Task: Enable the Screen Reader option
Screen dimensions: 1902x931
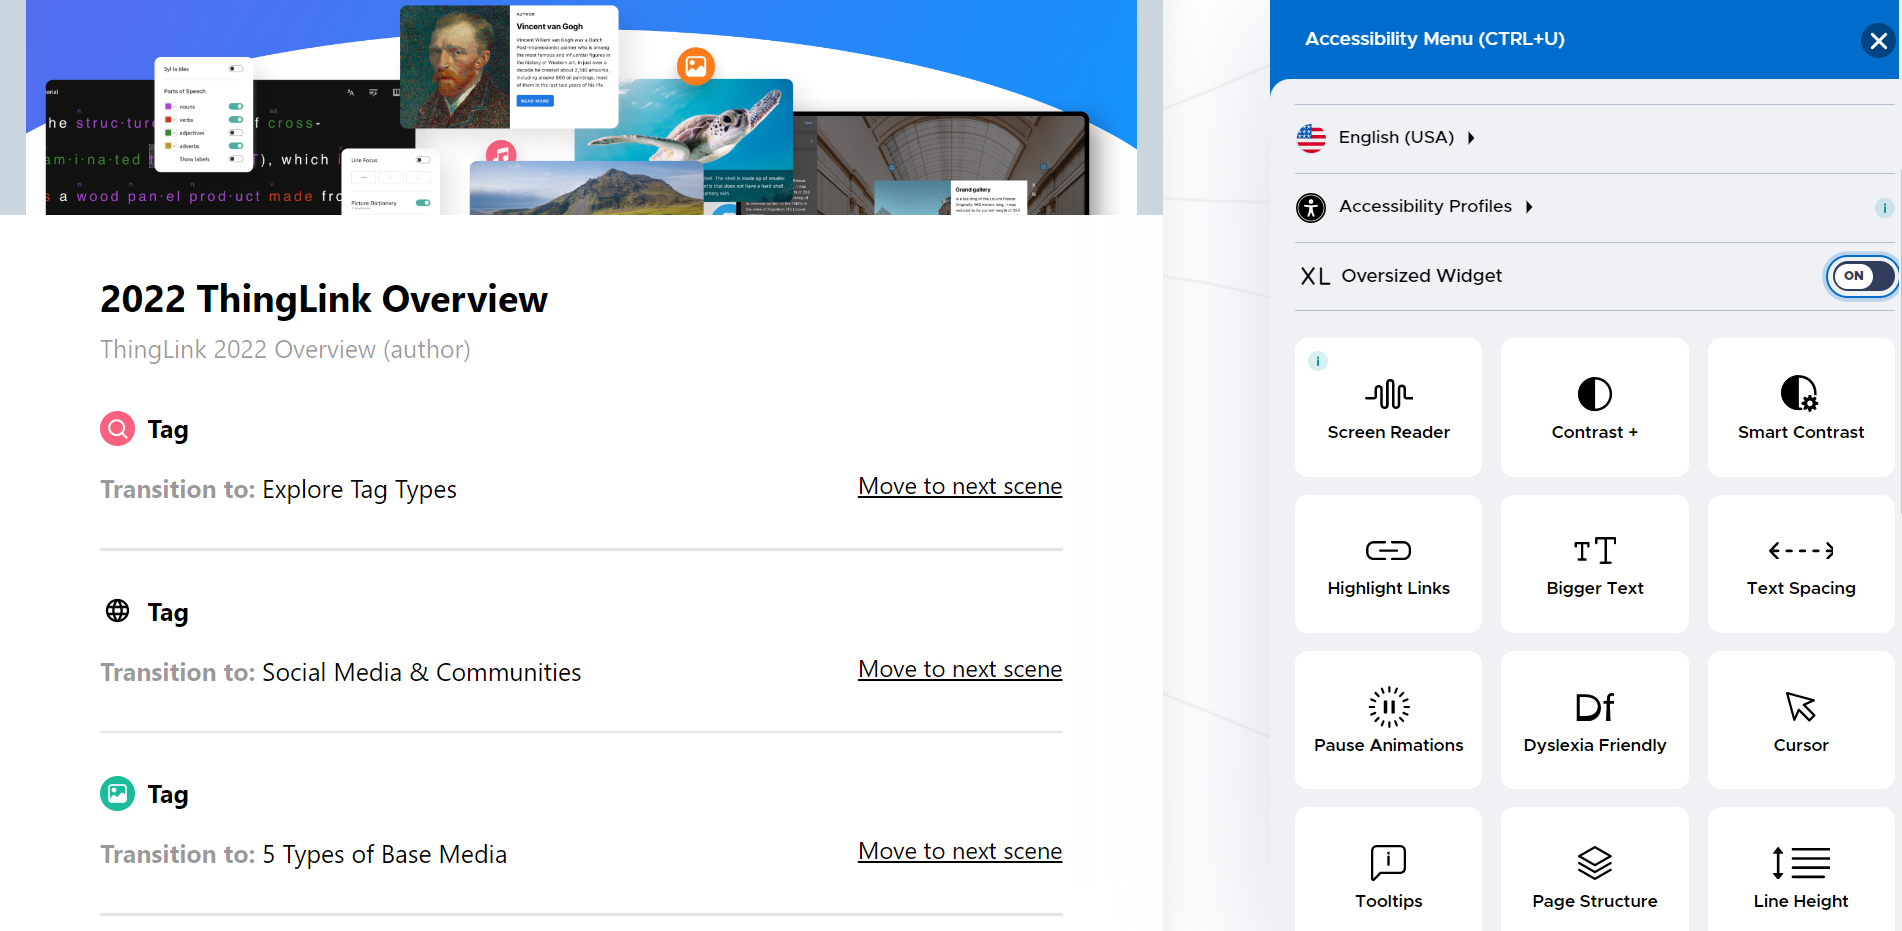Action: 1388,407
